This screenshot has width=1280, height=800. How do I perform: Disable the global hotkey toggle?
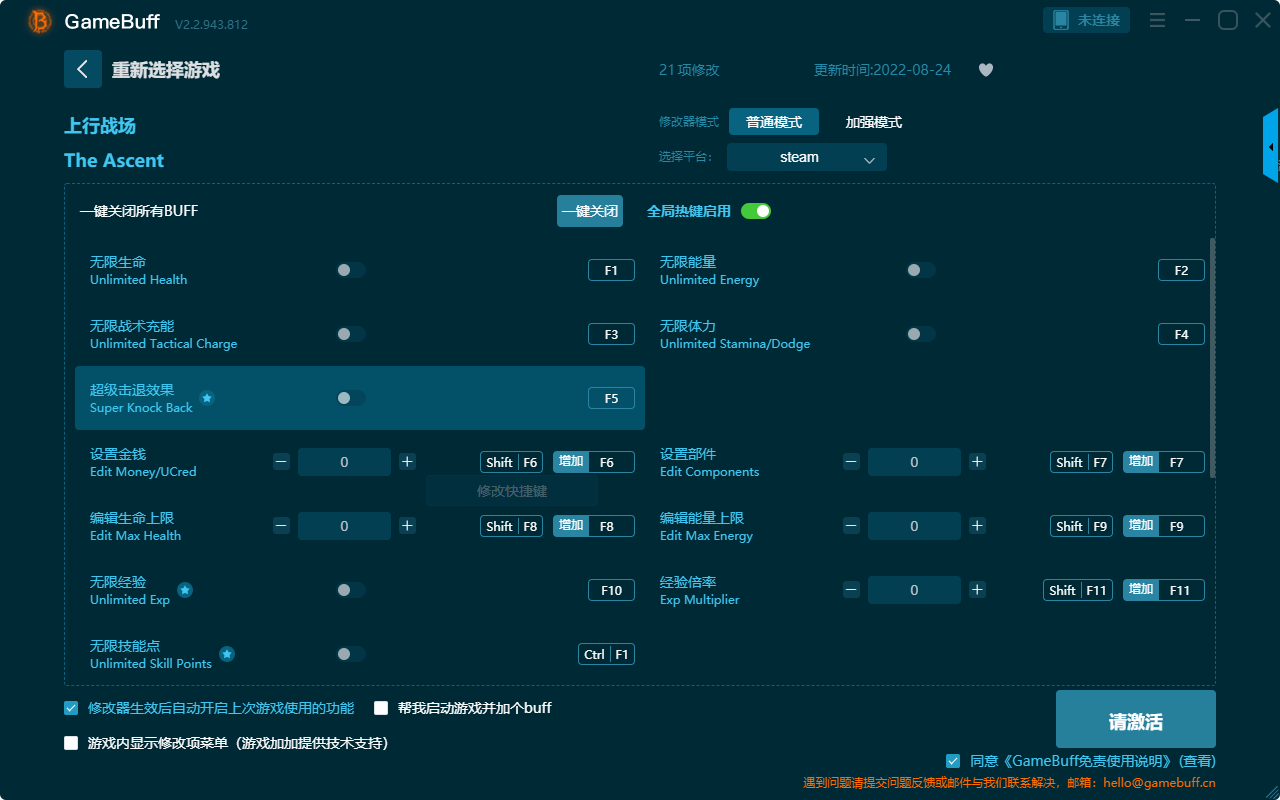click(756, 211)
